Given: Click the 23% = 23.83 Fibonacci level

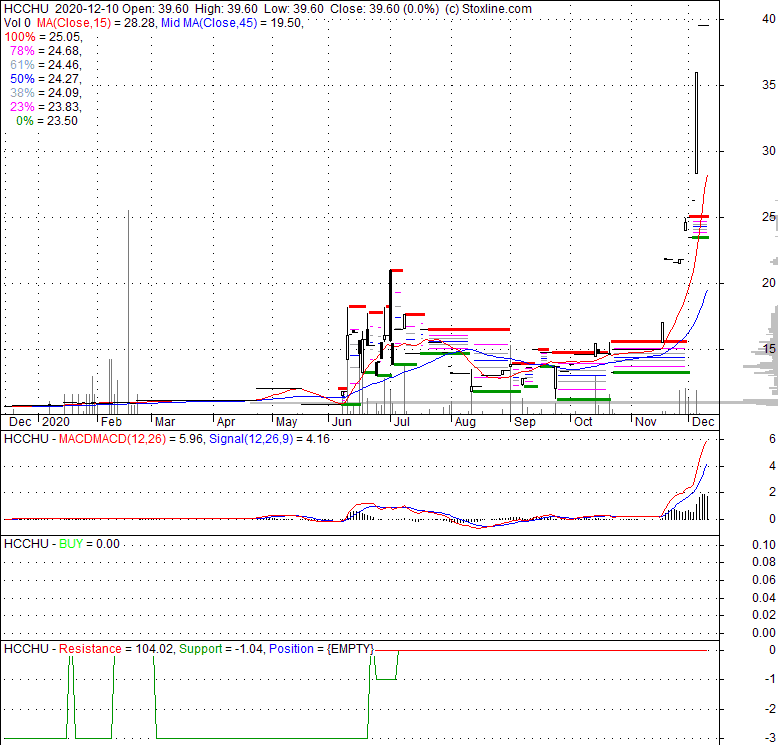Looking at the screenshot, I should (x=46, y=106).
